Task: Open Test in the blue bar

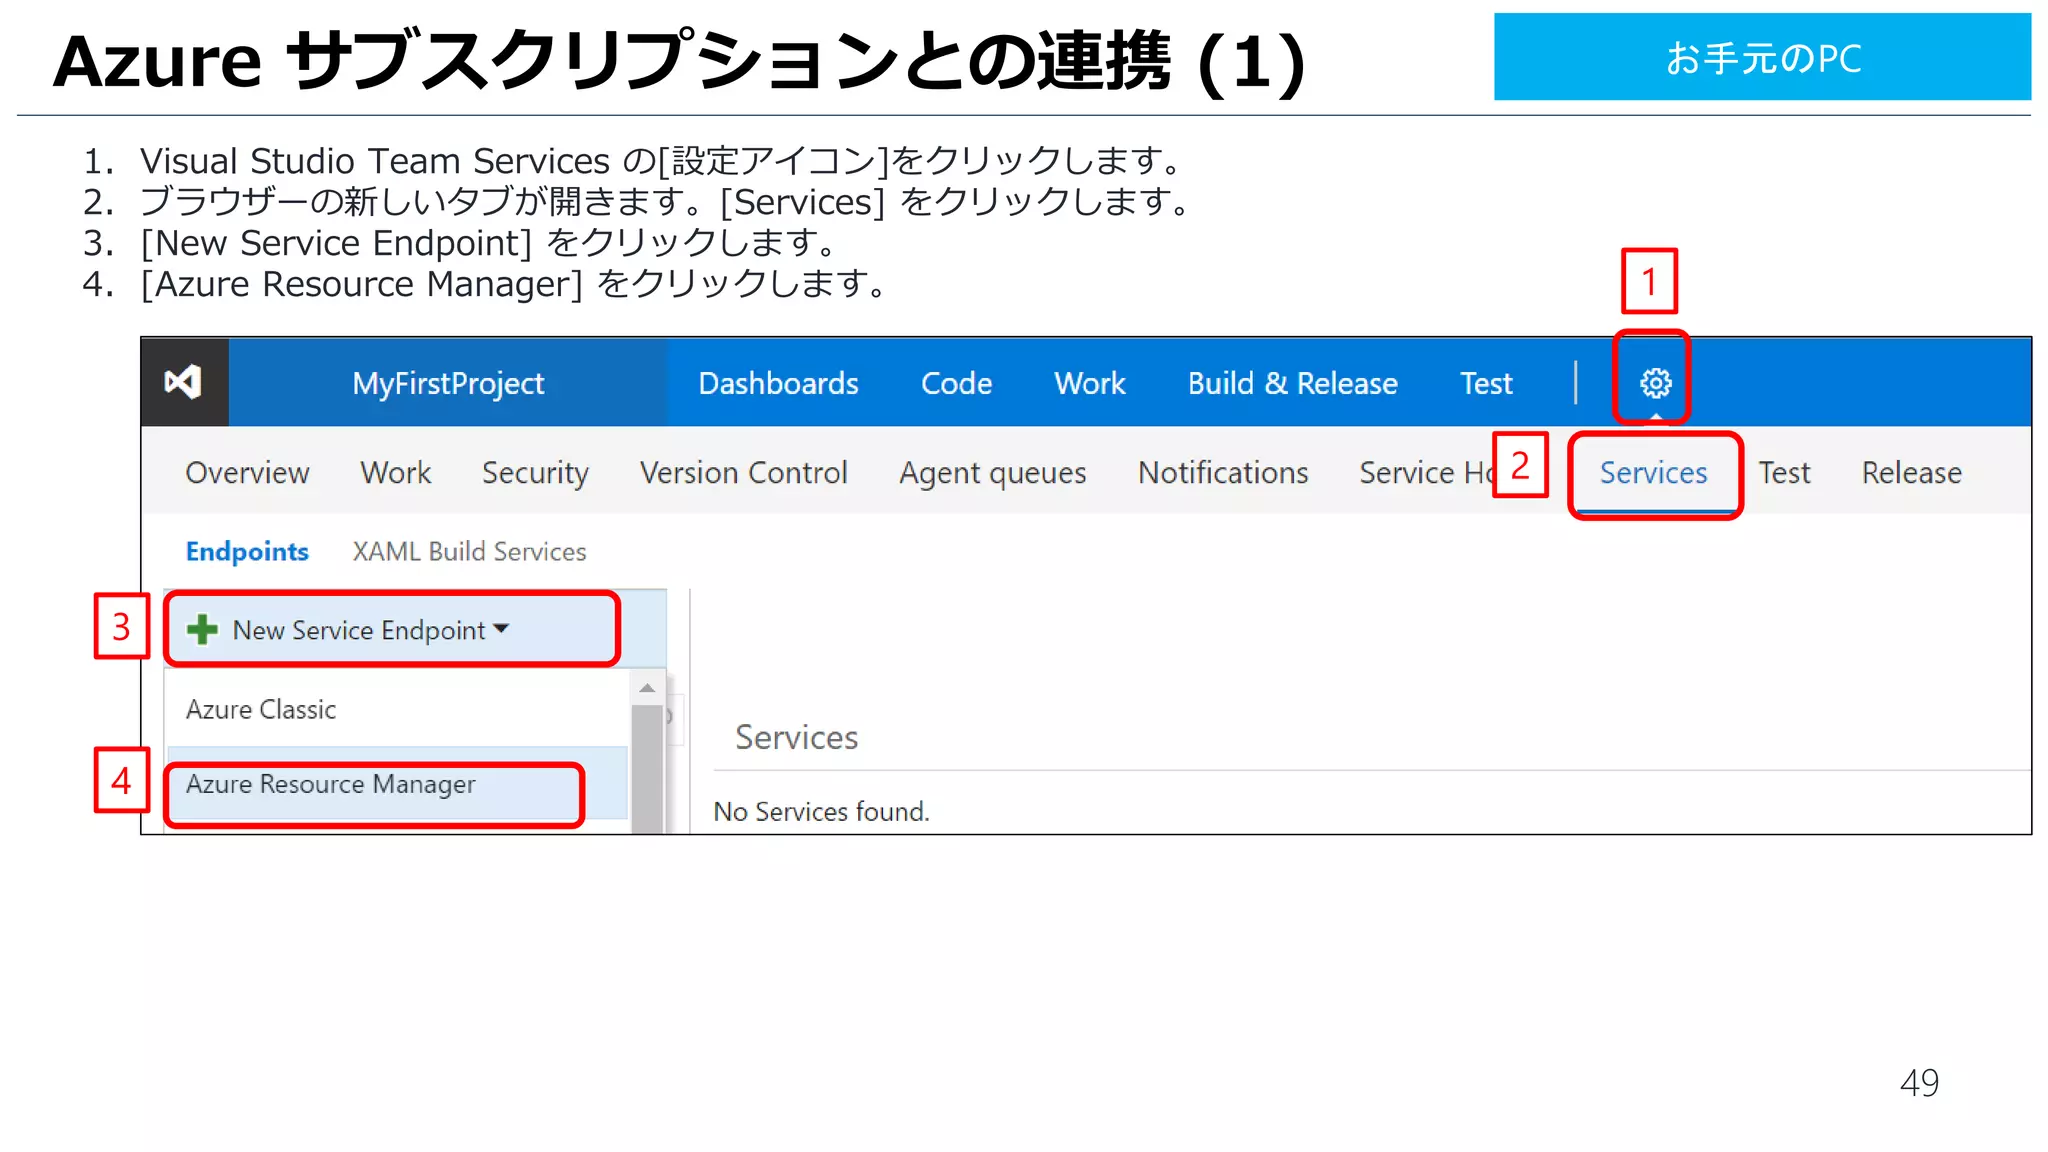Action: tap(1486, 383)
